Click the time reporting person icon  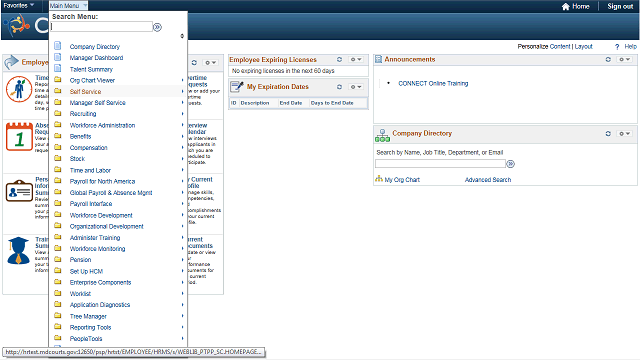19,89
